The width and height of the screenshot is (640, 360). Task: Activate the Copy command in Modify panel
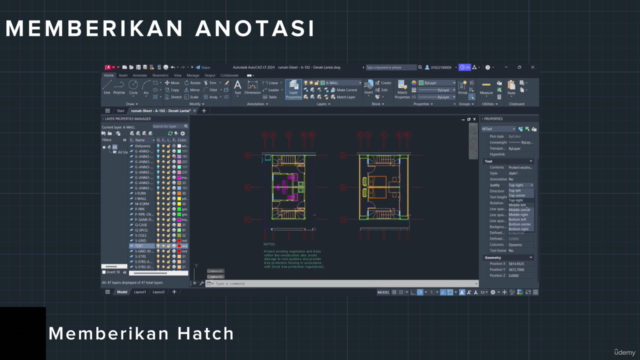tap(172, 90)
